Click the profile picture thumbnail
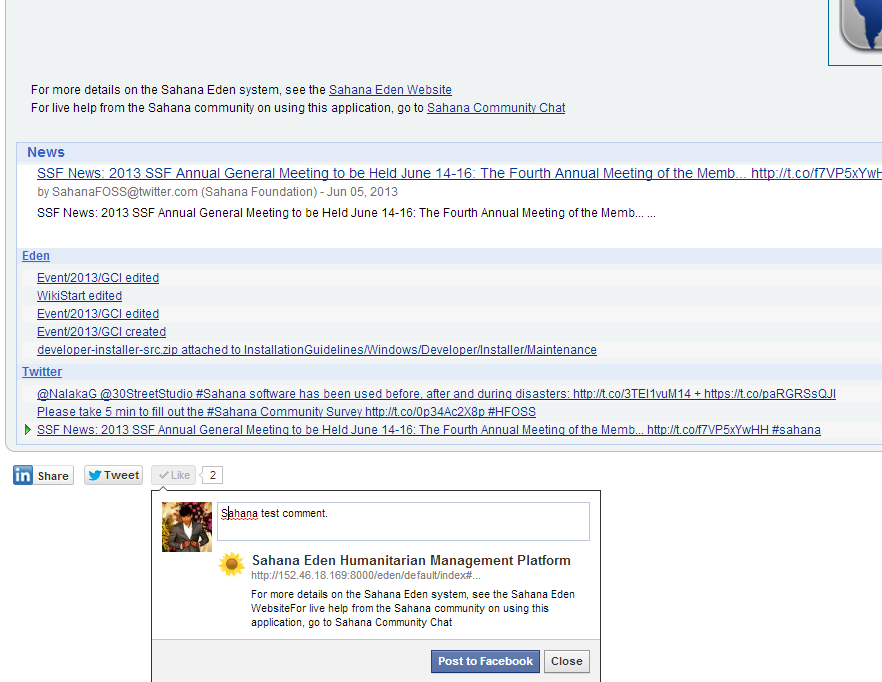This screenshot has width=882, height=682. pos(187,527)
